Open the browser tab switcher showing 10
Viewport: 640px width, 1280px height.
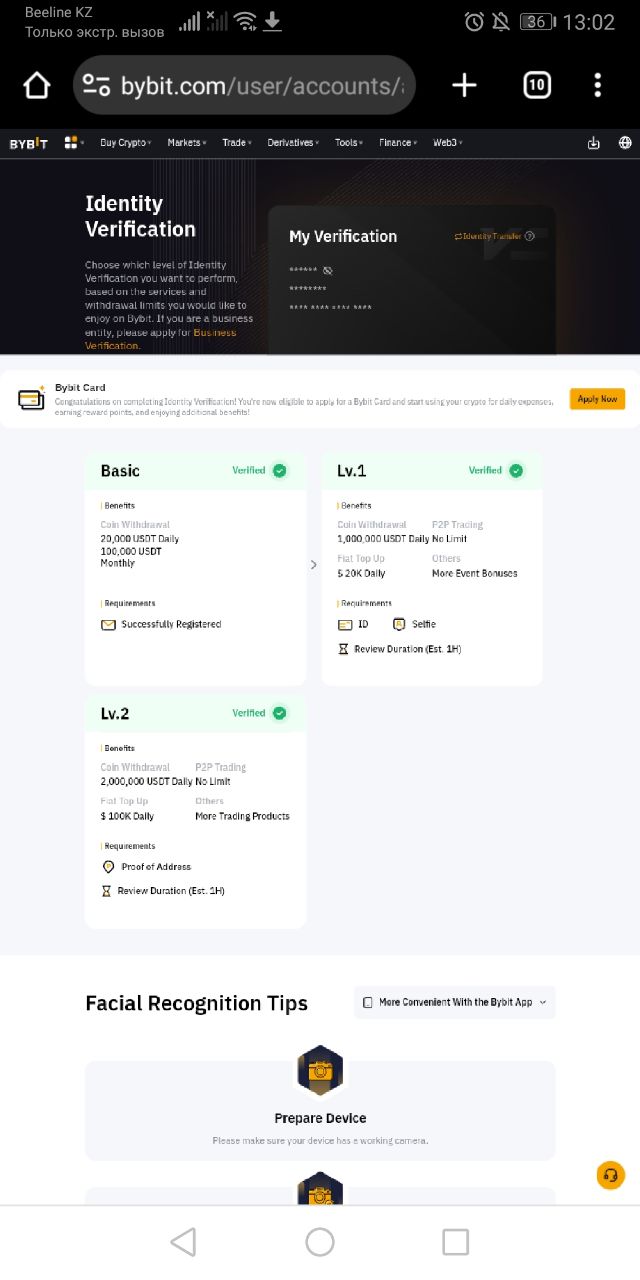537,86
